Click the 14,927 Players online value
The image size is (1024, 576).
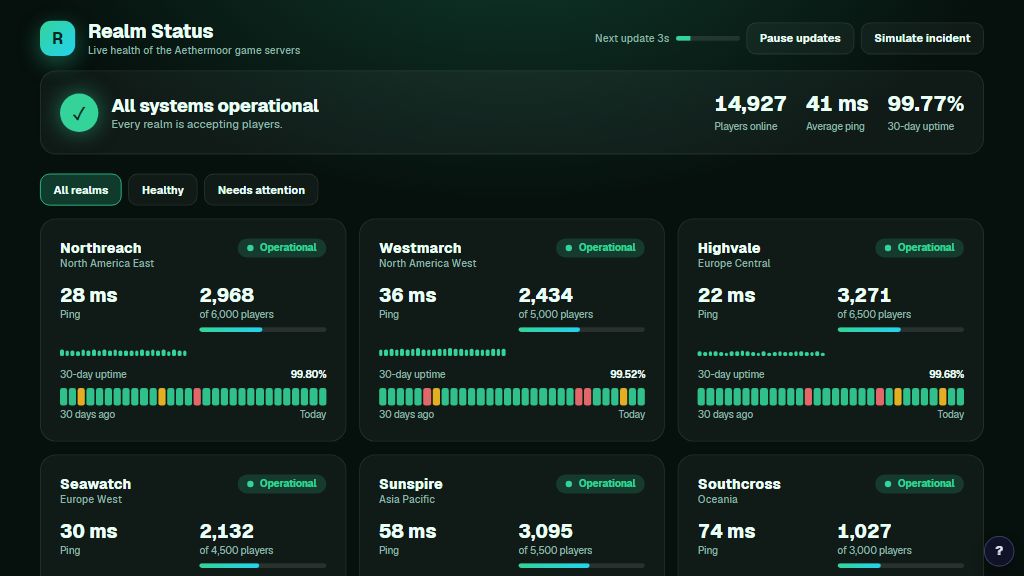750,104
